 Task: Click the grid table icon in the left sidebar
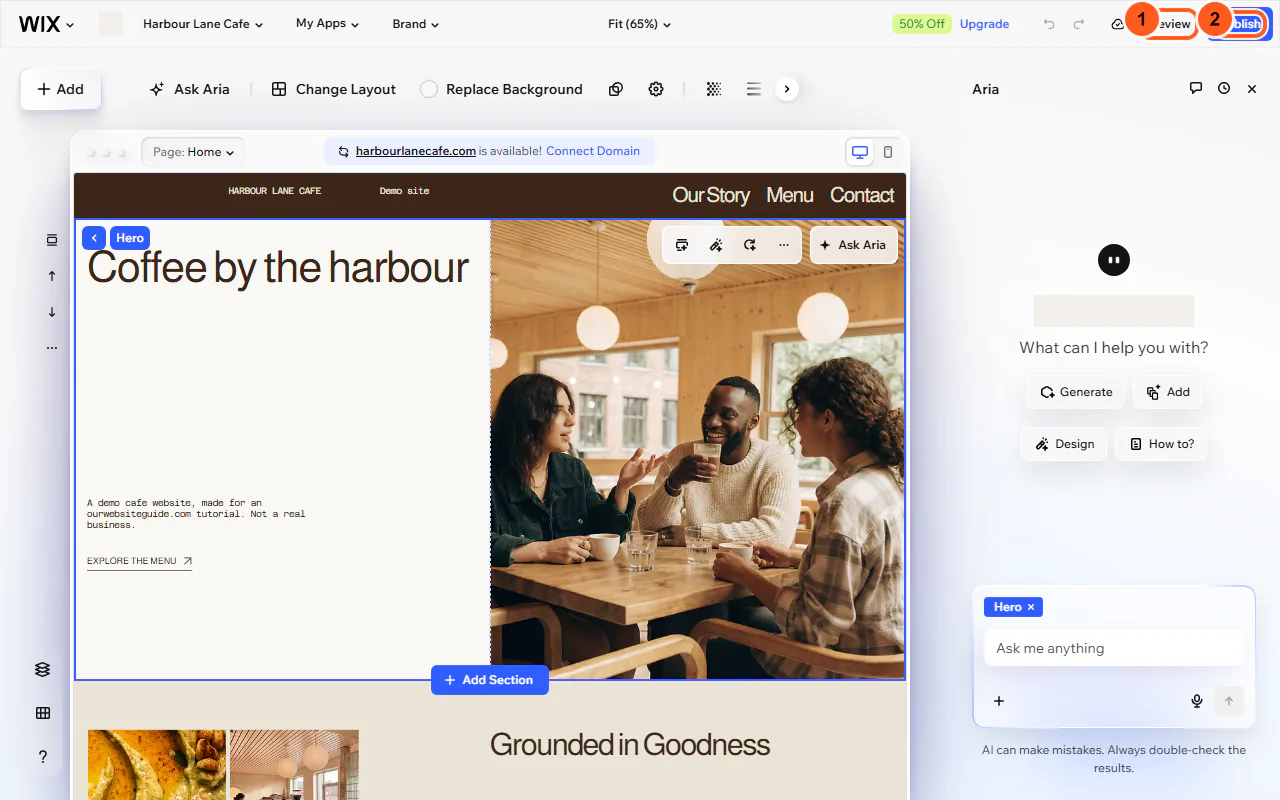[x=42, y=713]
